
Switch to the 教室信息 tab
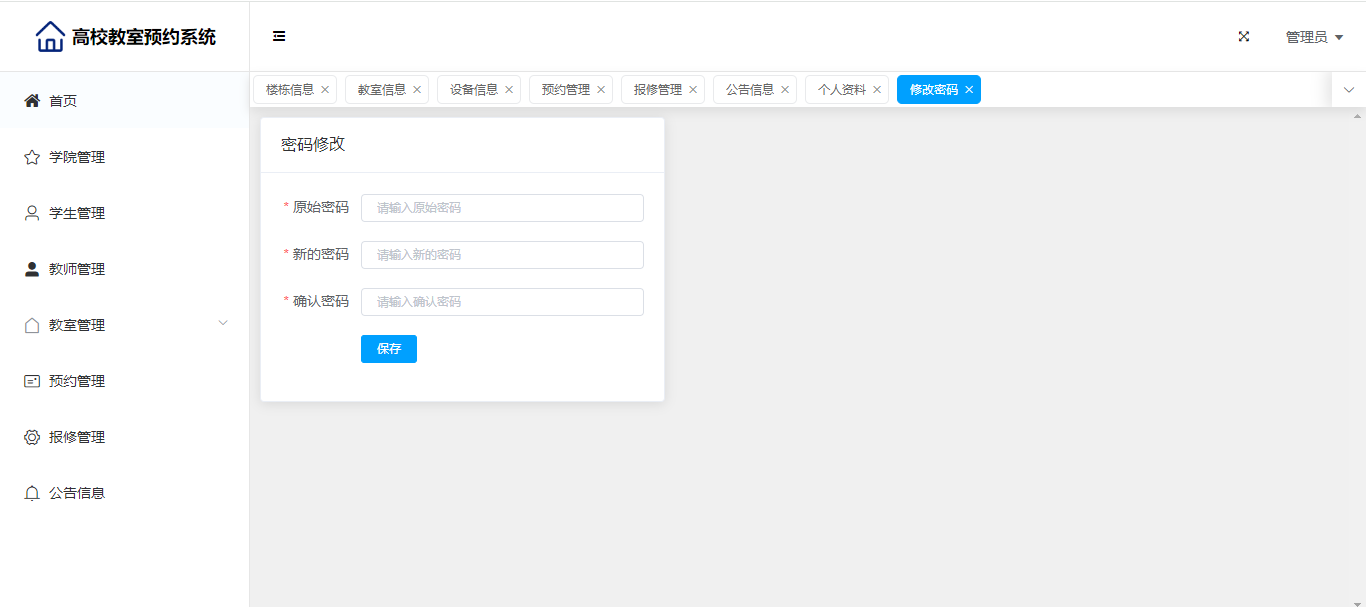[x=387, y=90]
